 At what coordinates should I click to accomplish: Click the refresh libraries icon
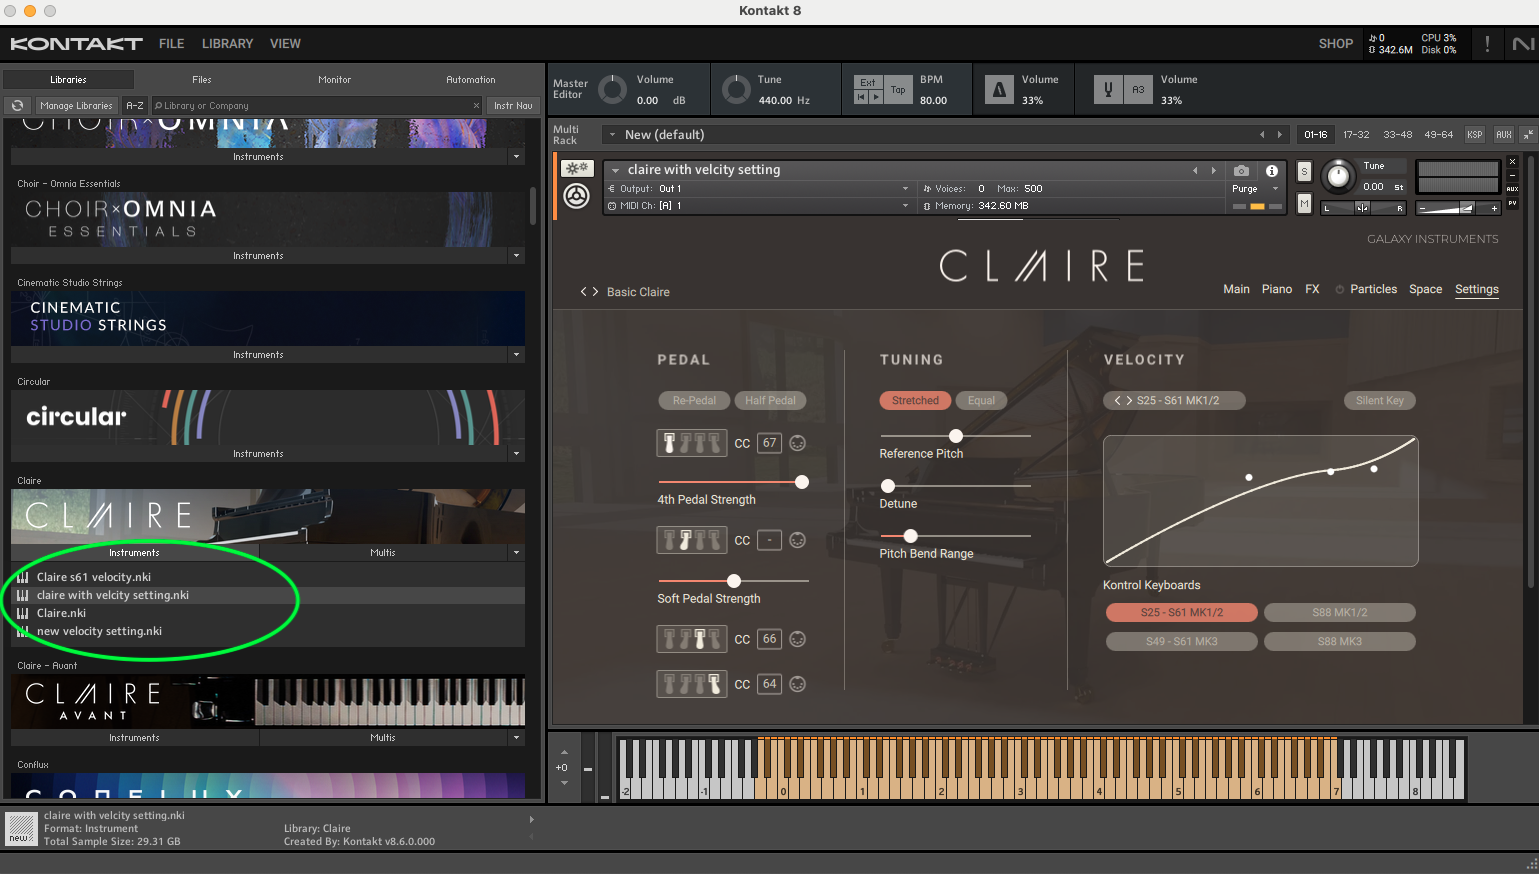[x=17, y=105]
